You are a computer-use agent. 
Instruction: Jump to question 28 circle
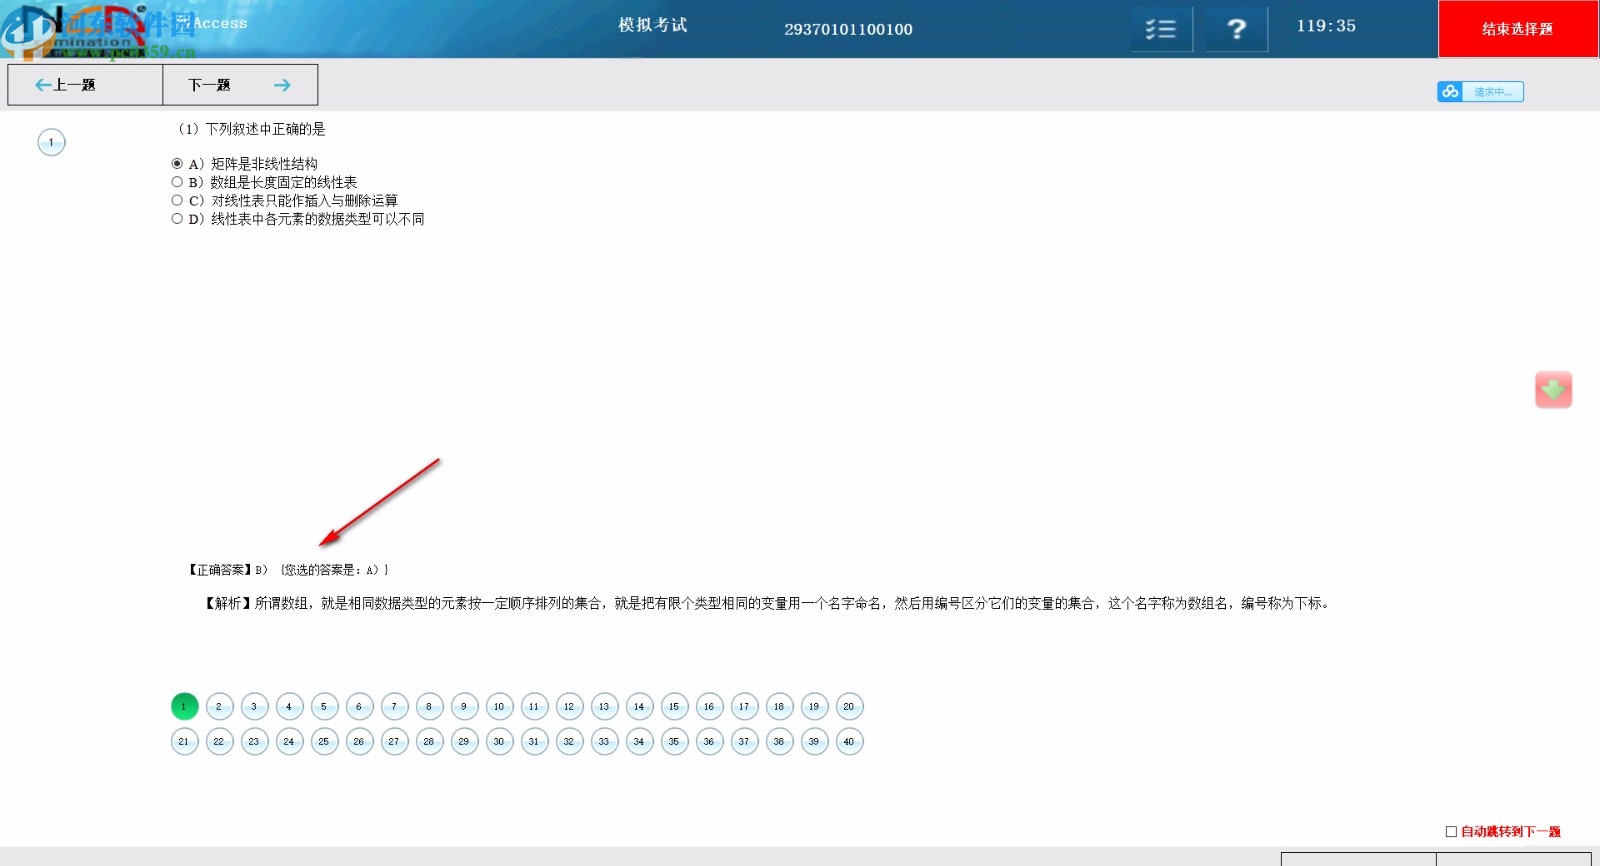point(429,742)
